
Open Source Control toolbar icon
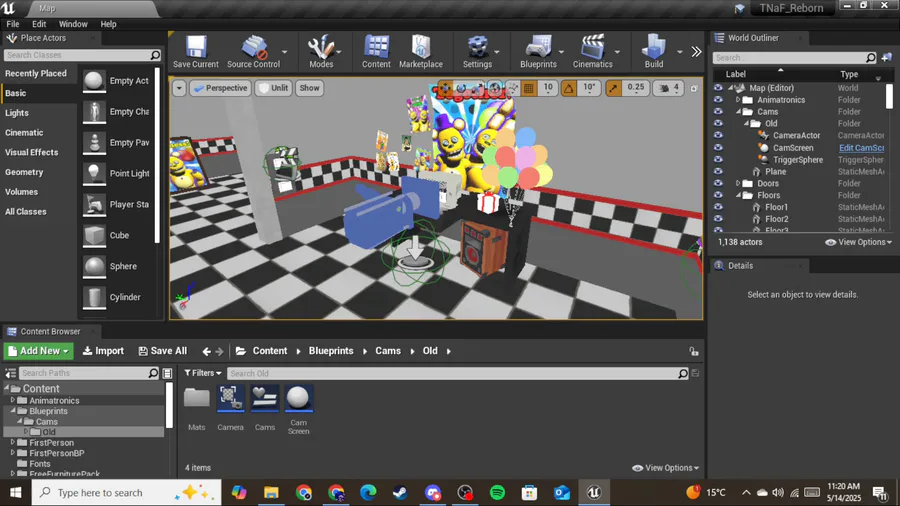[x=253, y=51]
